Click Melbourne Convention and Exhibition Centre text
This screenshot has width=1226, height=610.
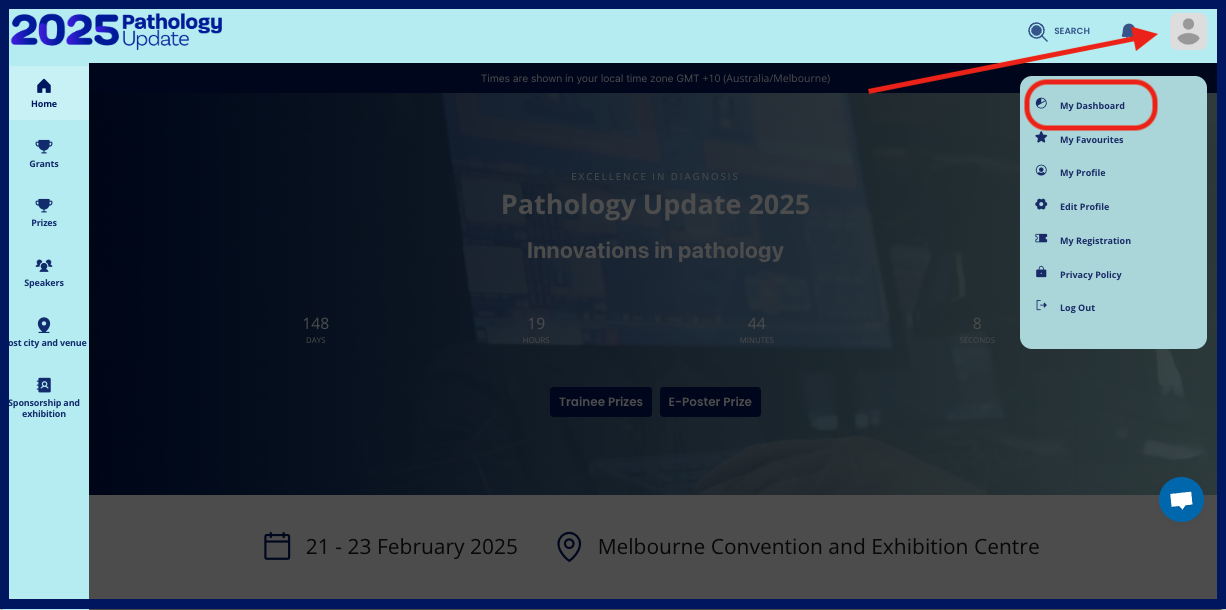818,547
